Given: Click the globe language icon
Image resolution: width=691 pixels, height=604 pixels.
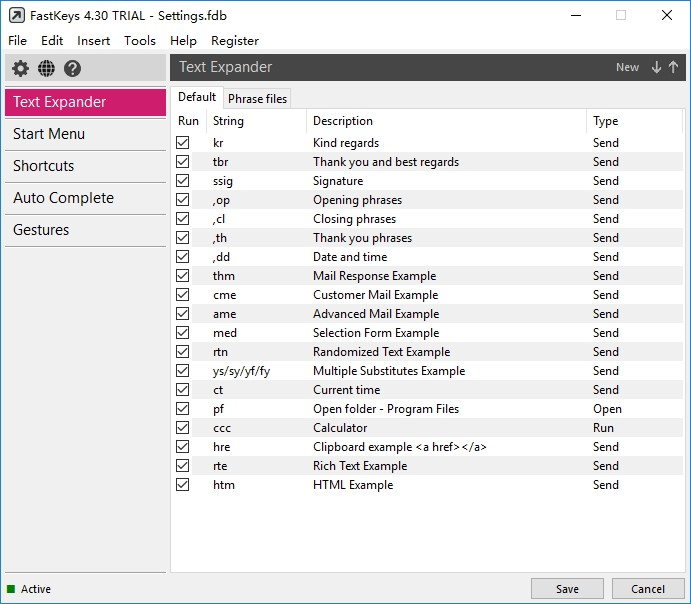Looking at the screenshot, I should point(46,69).
